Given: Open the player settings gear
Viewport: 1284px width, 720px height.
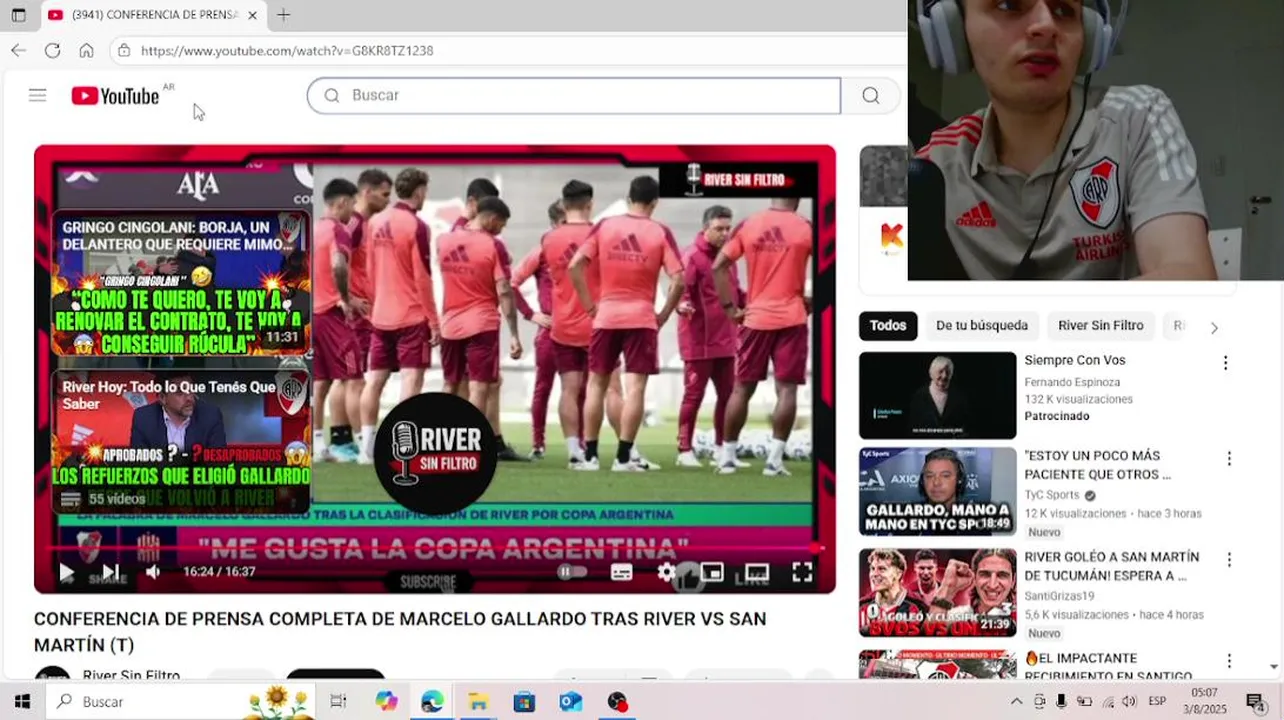Looking at the screenshot, I should click(x=666, y=572).
